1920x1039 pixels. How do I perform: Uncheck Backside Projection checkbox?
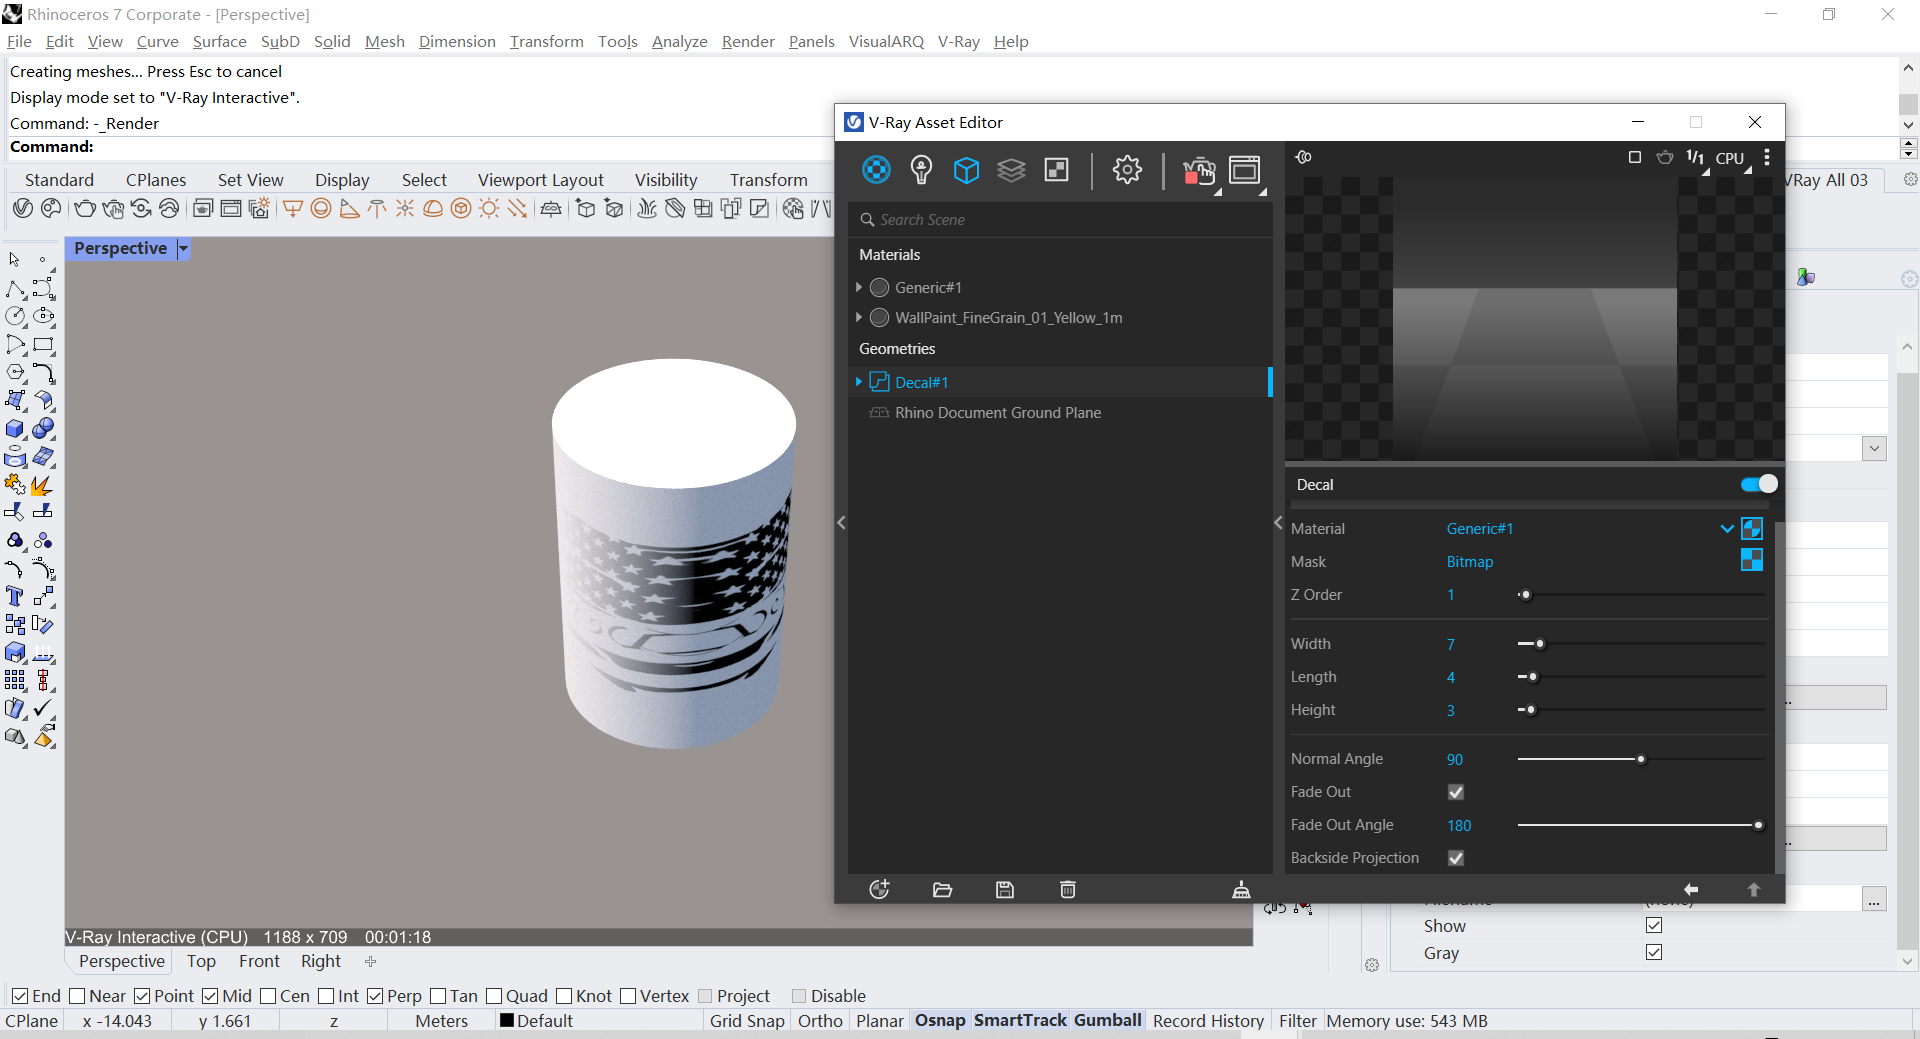pyautogui.click(x=1456, y=858)
